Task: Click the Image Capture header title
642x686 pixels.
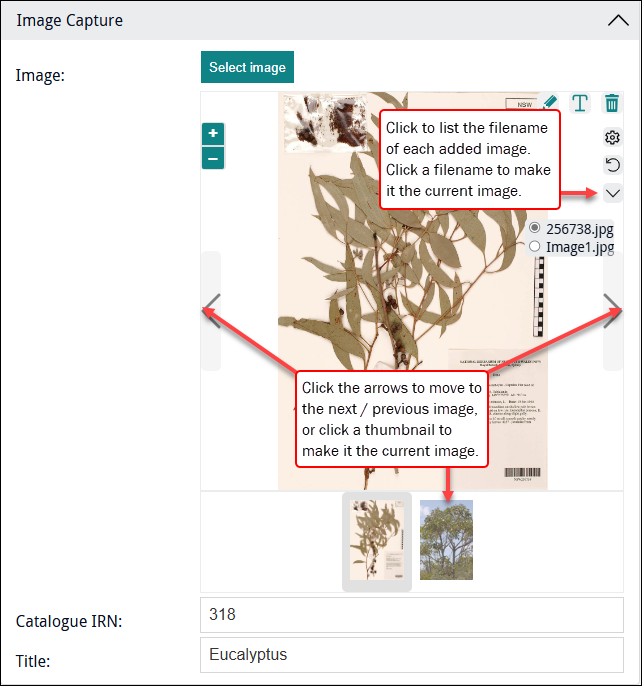Action: tap(70, 21)
